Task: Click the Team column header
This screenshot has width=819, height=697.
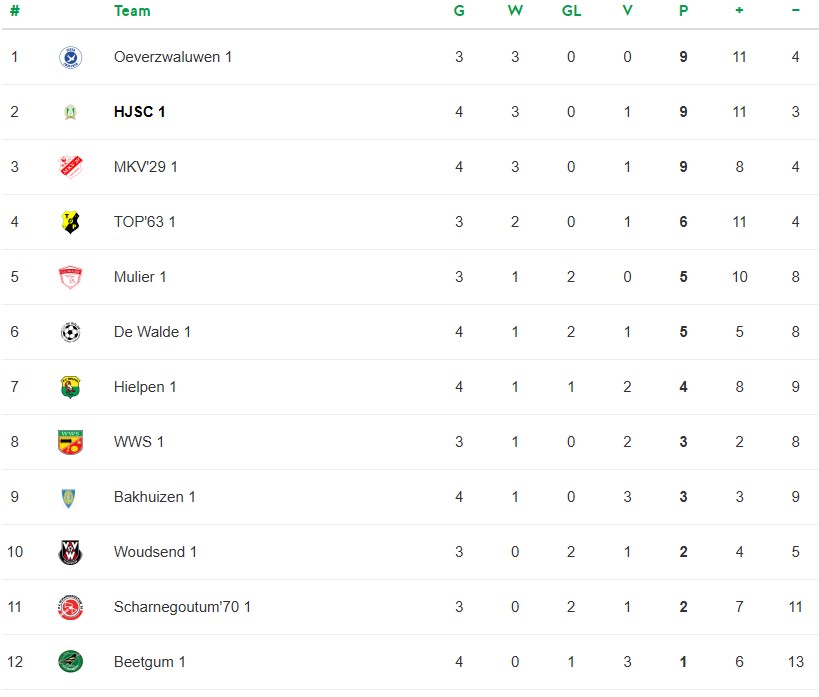Action: coord(132,11)
